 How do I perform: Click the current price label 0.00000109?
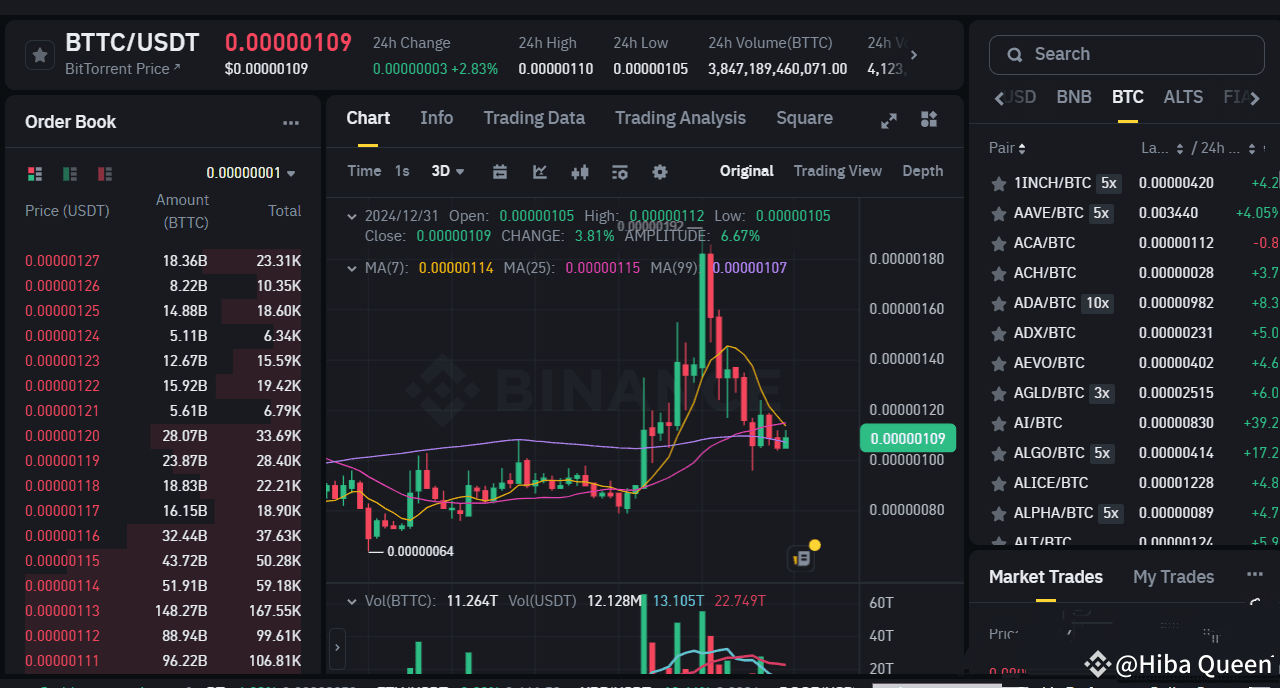point(908,438)
